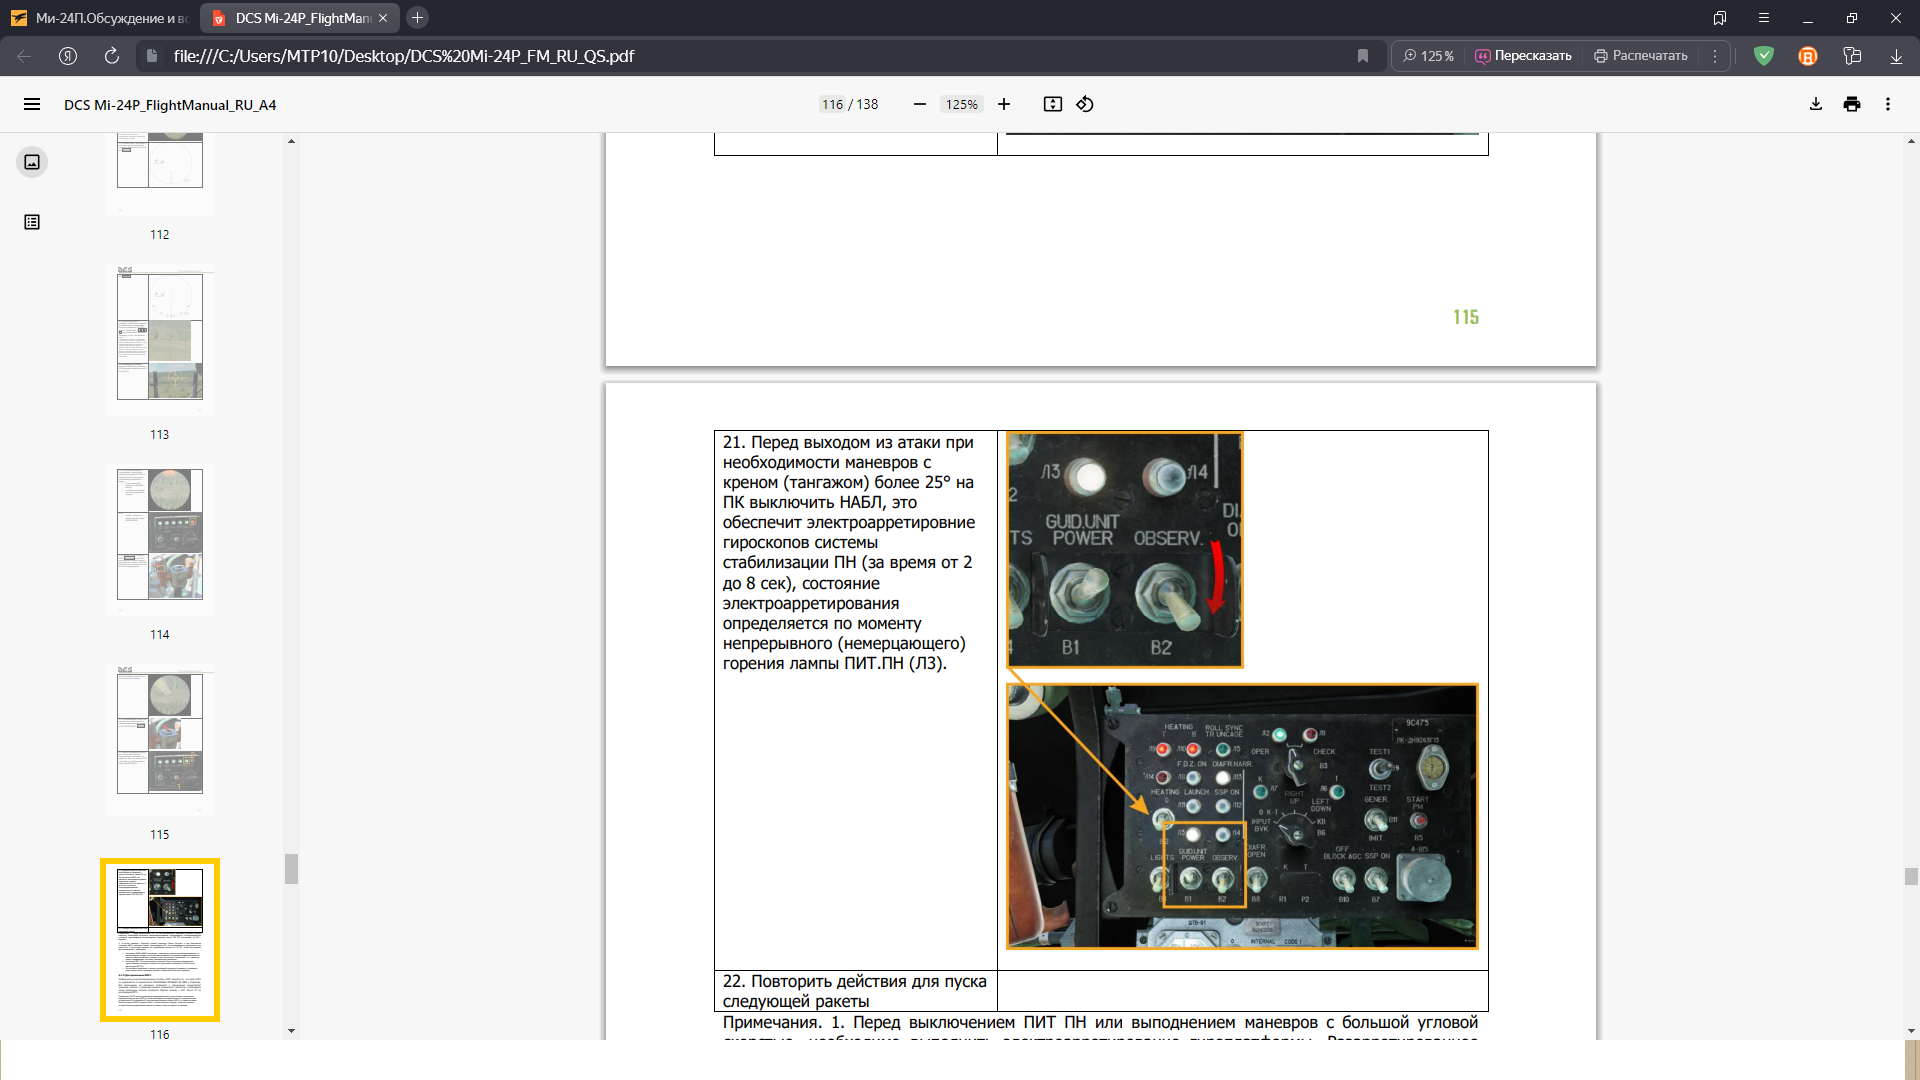This screenshot has width=1920, height=1080.
Task: Open a new browser tab
Action: click(x=418, y=17)
